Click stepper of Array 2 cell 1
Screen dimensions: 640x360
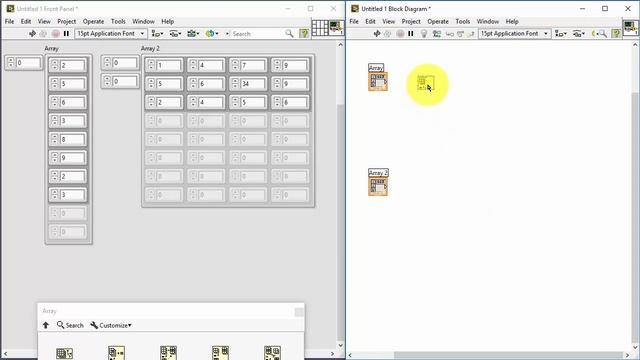(x=151, y=65)
